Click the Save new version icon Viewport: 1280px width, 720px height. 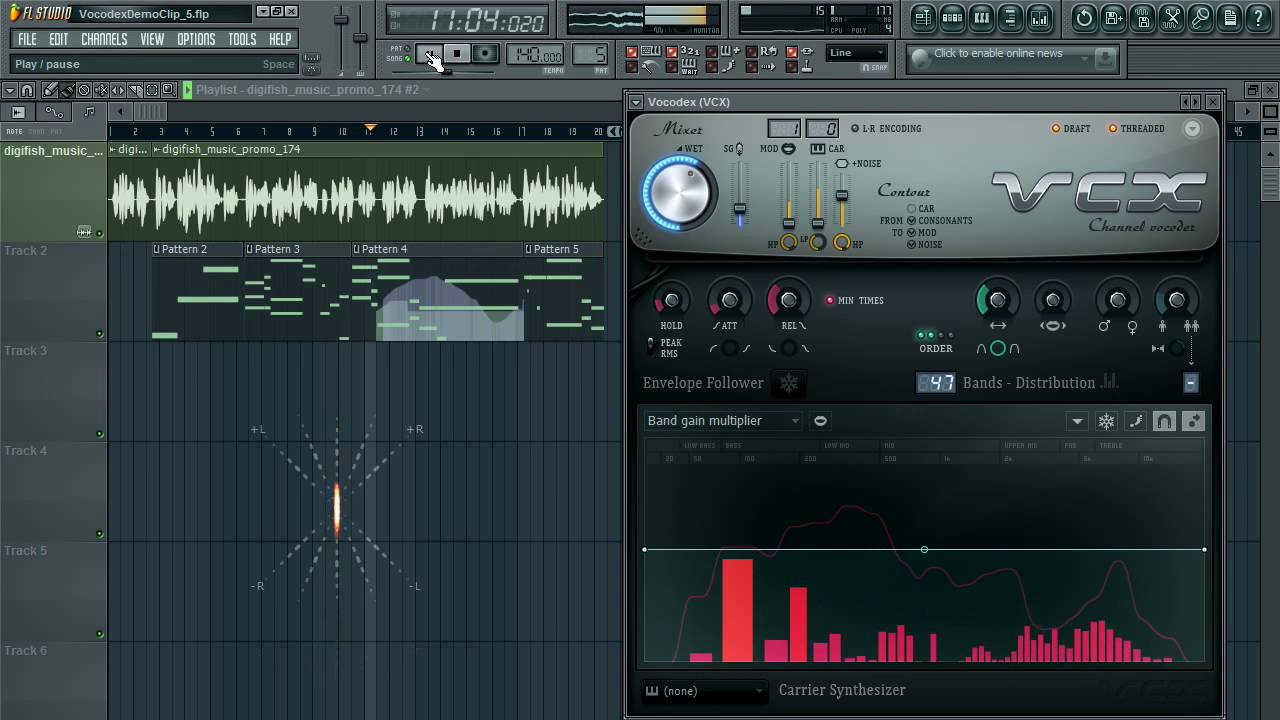tap(1113, 18)
